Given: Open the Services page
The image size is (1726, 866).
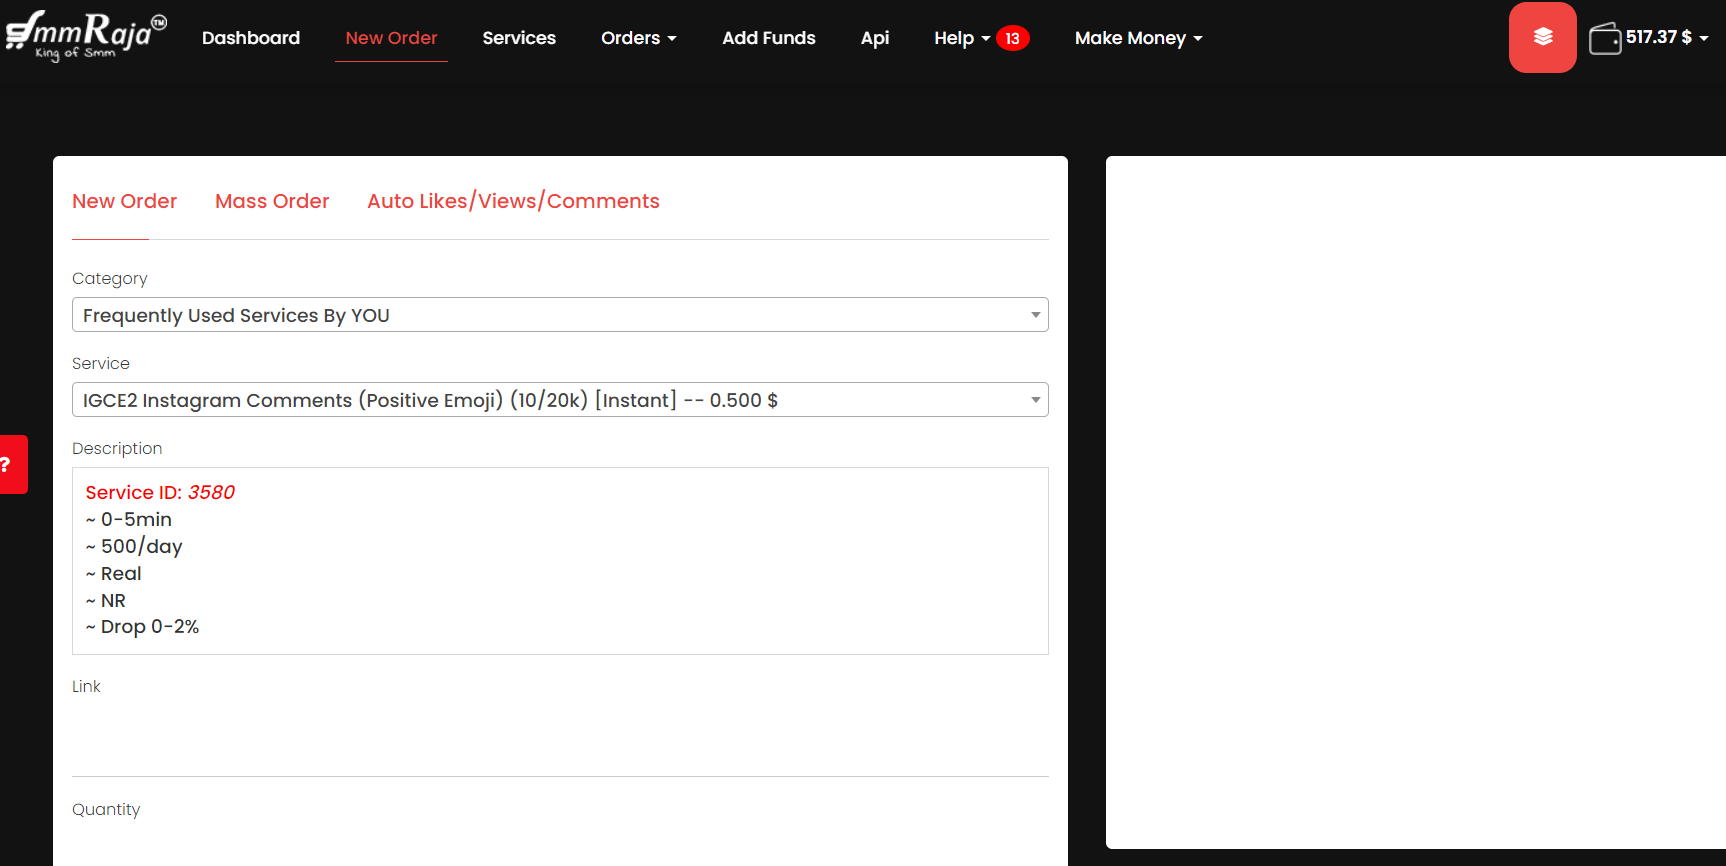Looking at the screenshot, I should [519, 38].
